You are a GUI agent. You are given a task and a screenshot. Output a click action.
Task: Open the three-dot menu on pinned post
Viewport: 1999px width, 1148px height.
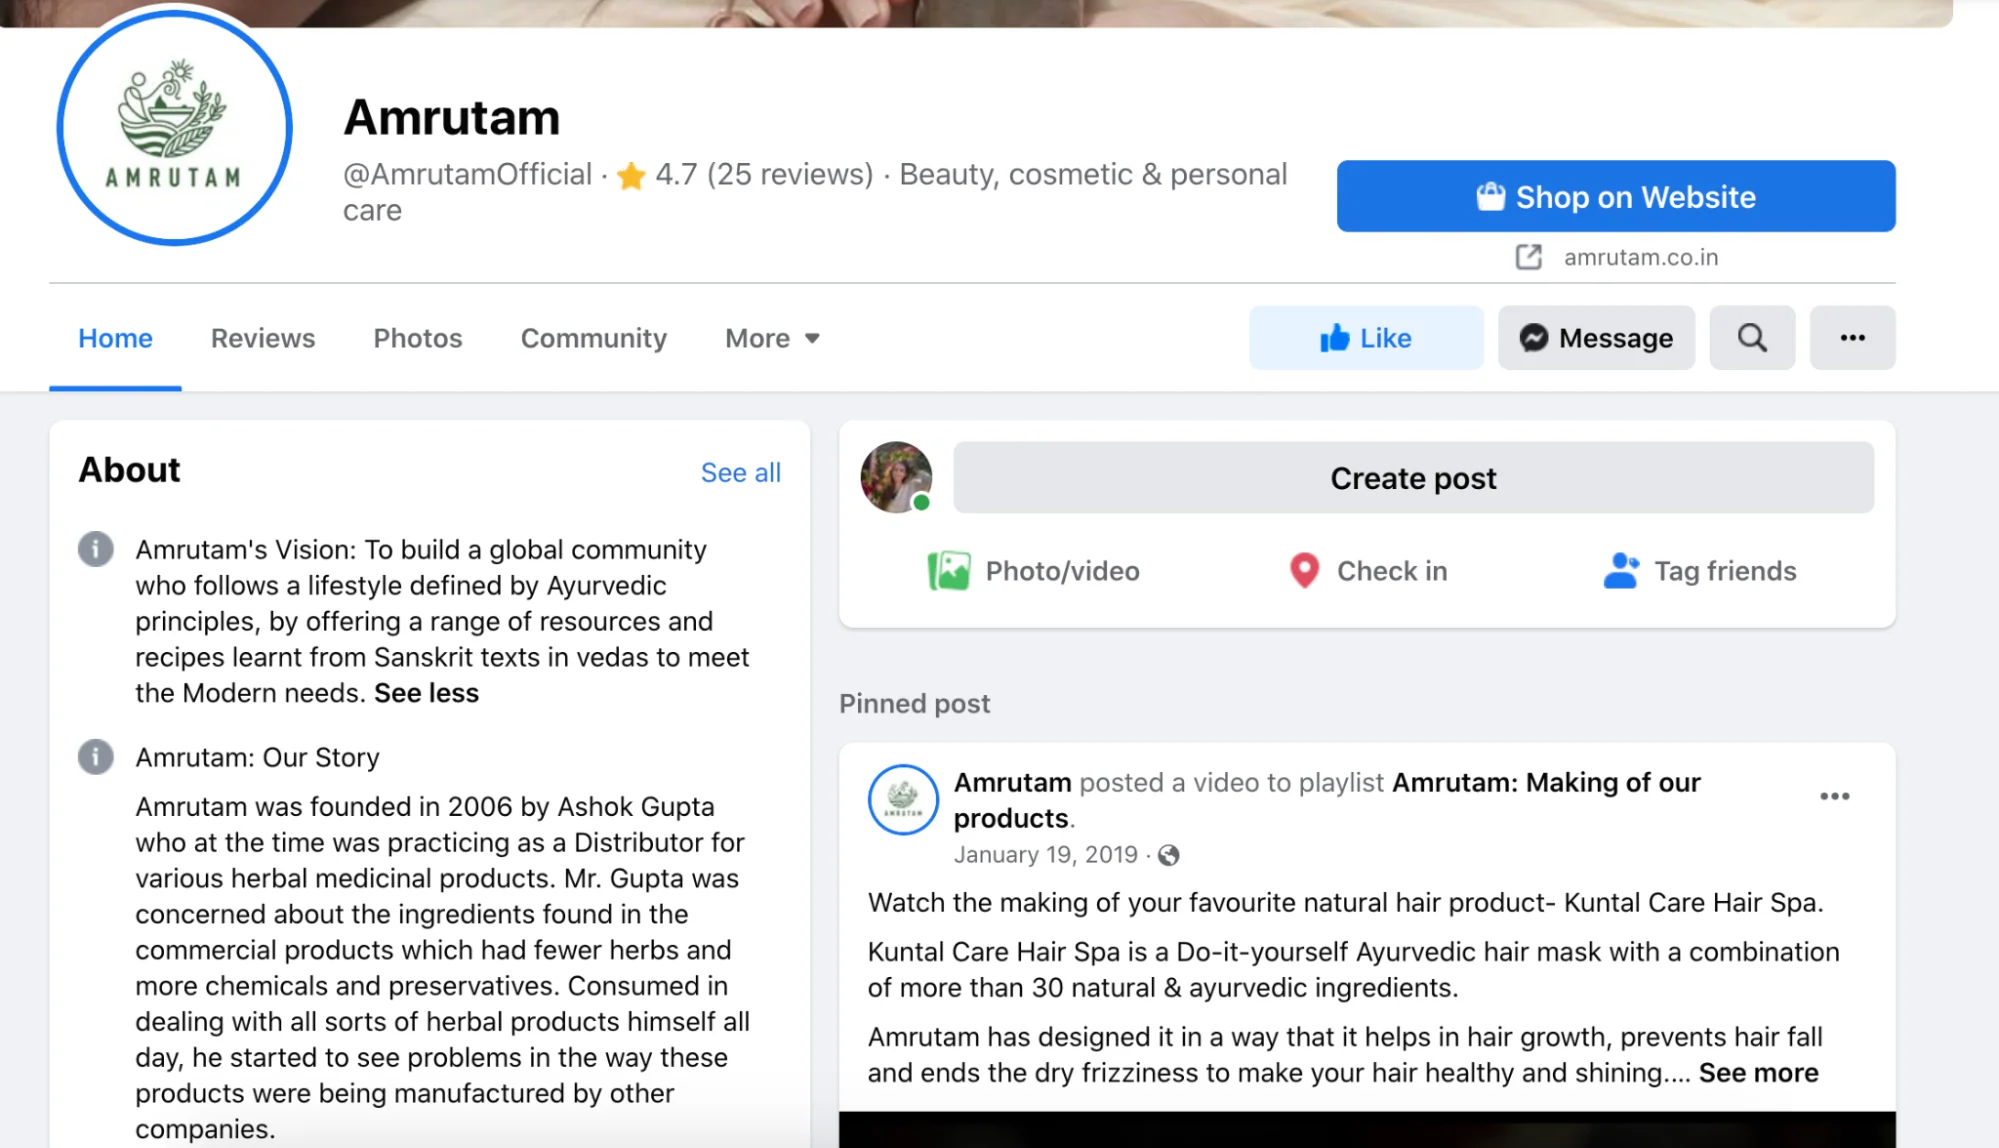1834,795
